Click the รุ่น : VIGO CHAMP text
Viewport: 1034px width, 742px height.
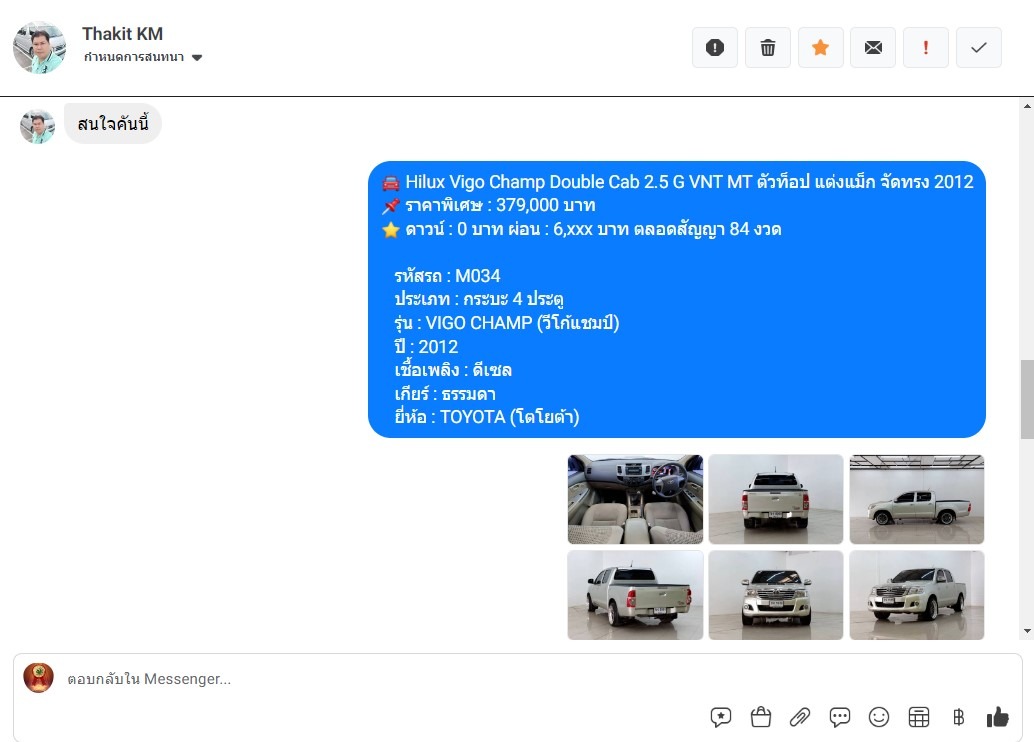click(x=506, y=323)
